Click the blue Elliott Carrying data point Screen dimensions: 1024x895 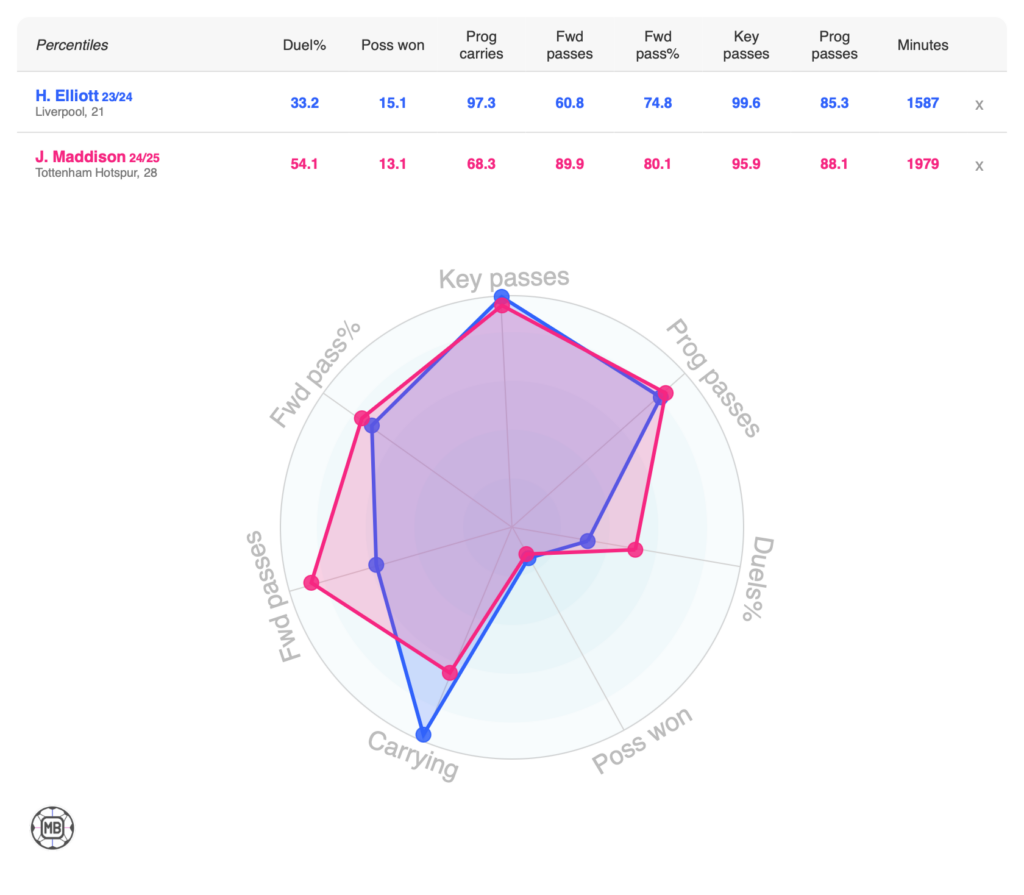coord(423,734)
